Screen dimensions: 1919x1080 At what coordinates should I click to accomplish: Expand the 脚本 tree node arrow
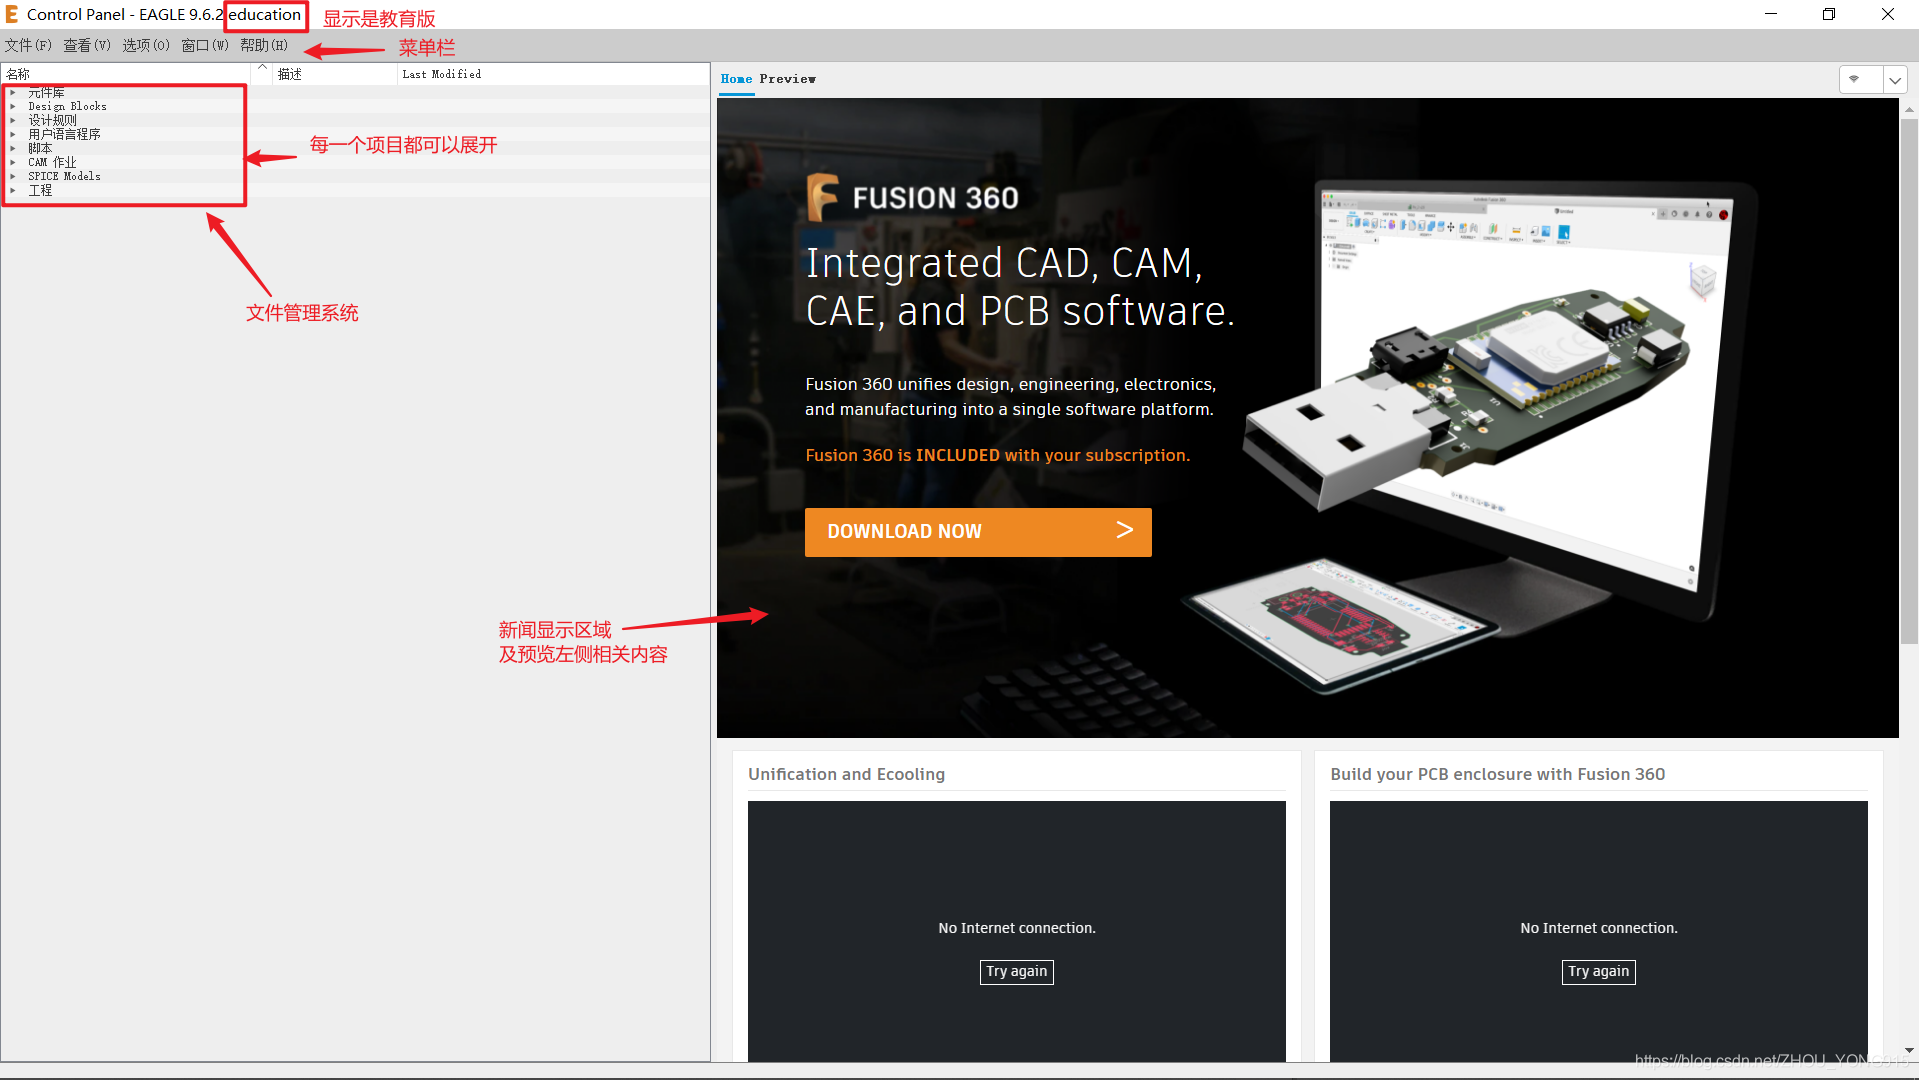(x=13, y=148)
